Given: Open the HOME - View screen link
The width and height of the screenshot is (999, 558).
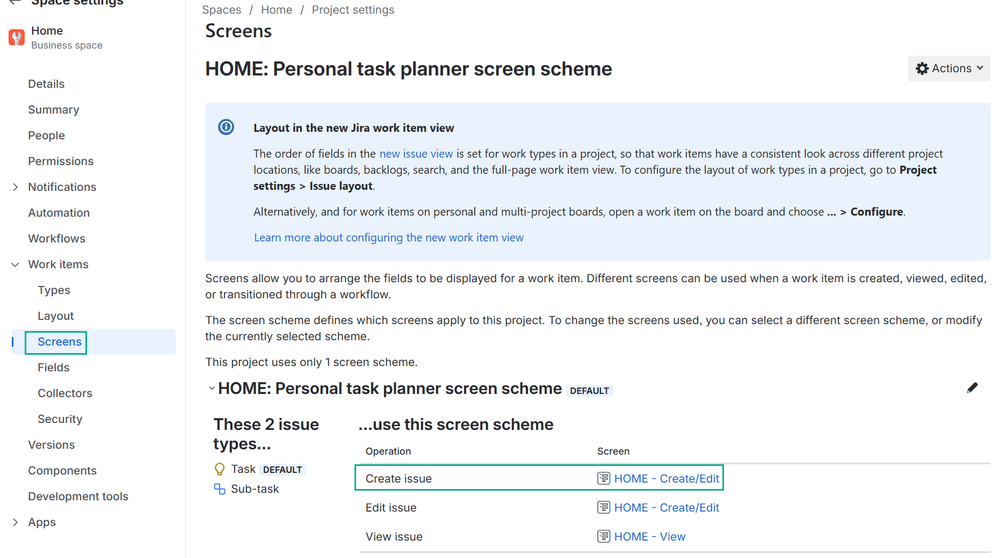Looking at the screenshot, I should pyautogui.click(x=650, y=536).
